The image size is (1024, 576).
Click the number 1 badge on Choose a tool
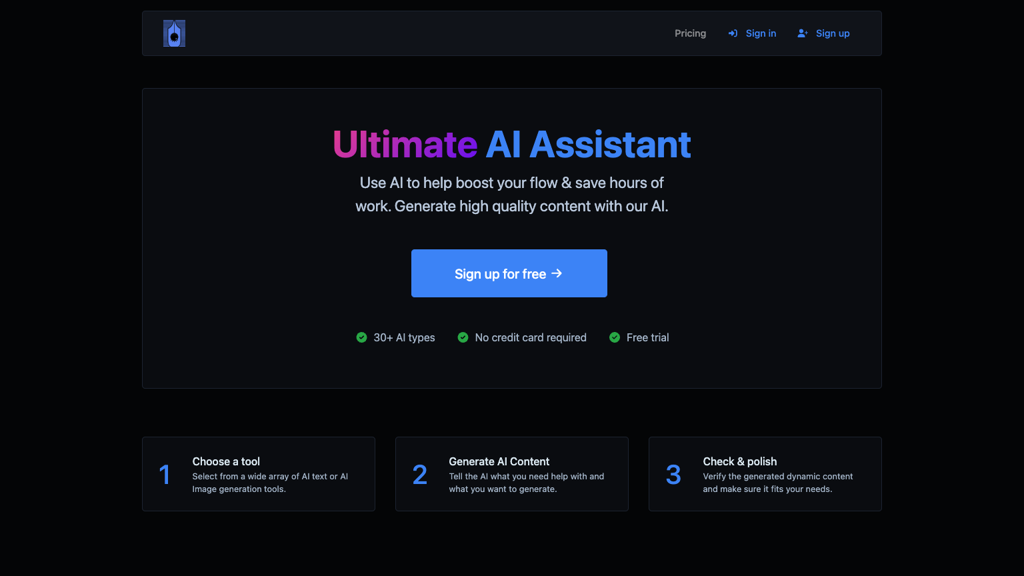(166, 474)
